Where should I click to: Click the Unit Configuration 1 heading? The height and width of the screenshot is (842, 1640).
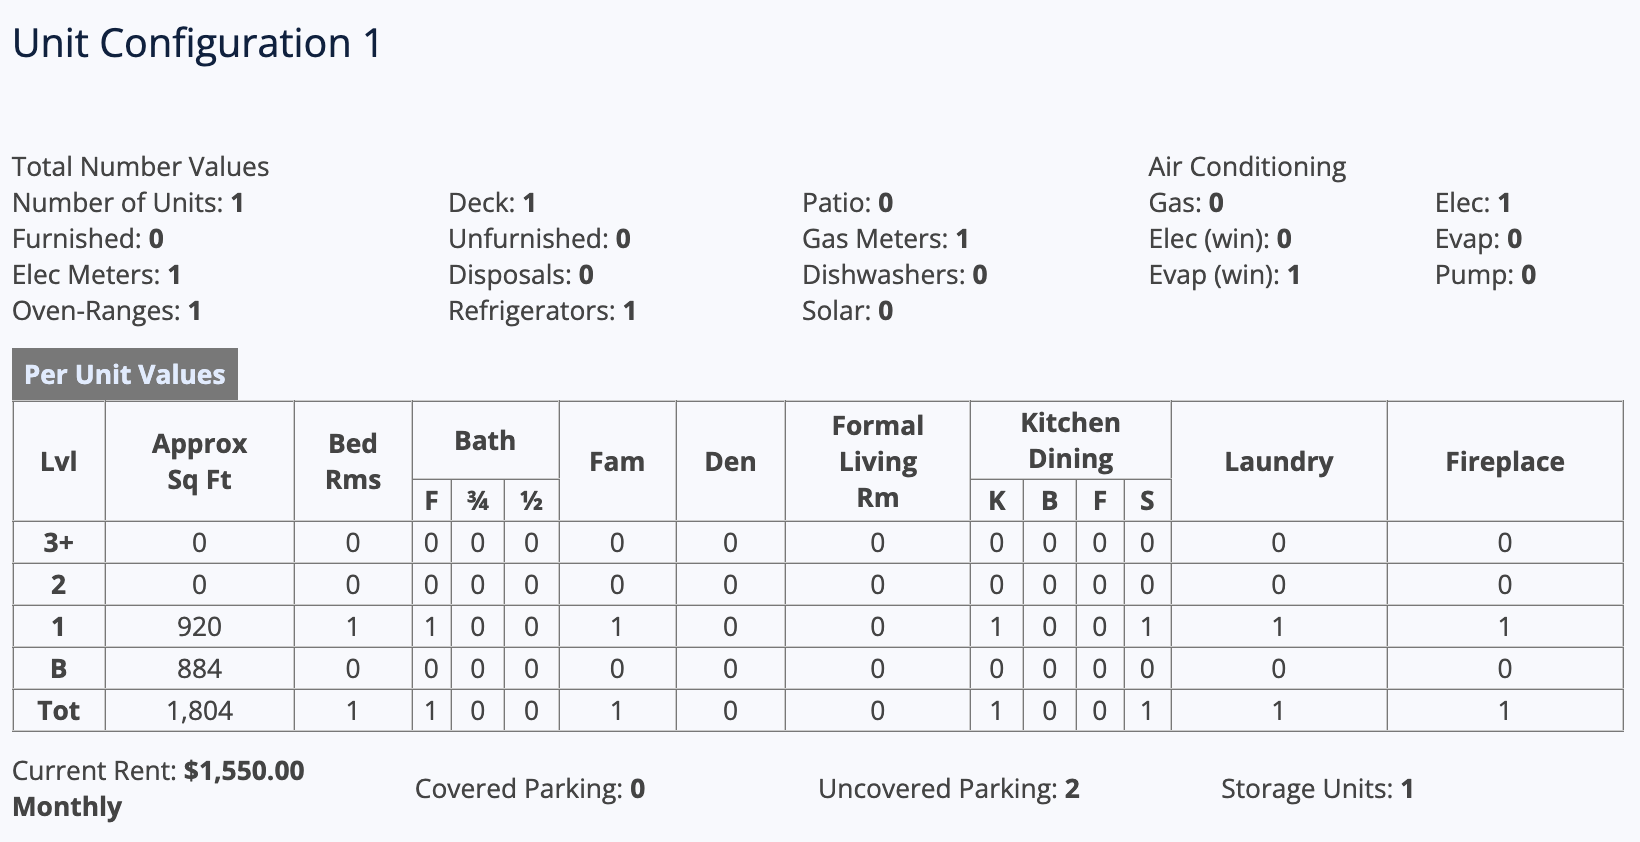pos(197,44)
